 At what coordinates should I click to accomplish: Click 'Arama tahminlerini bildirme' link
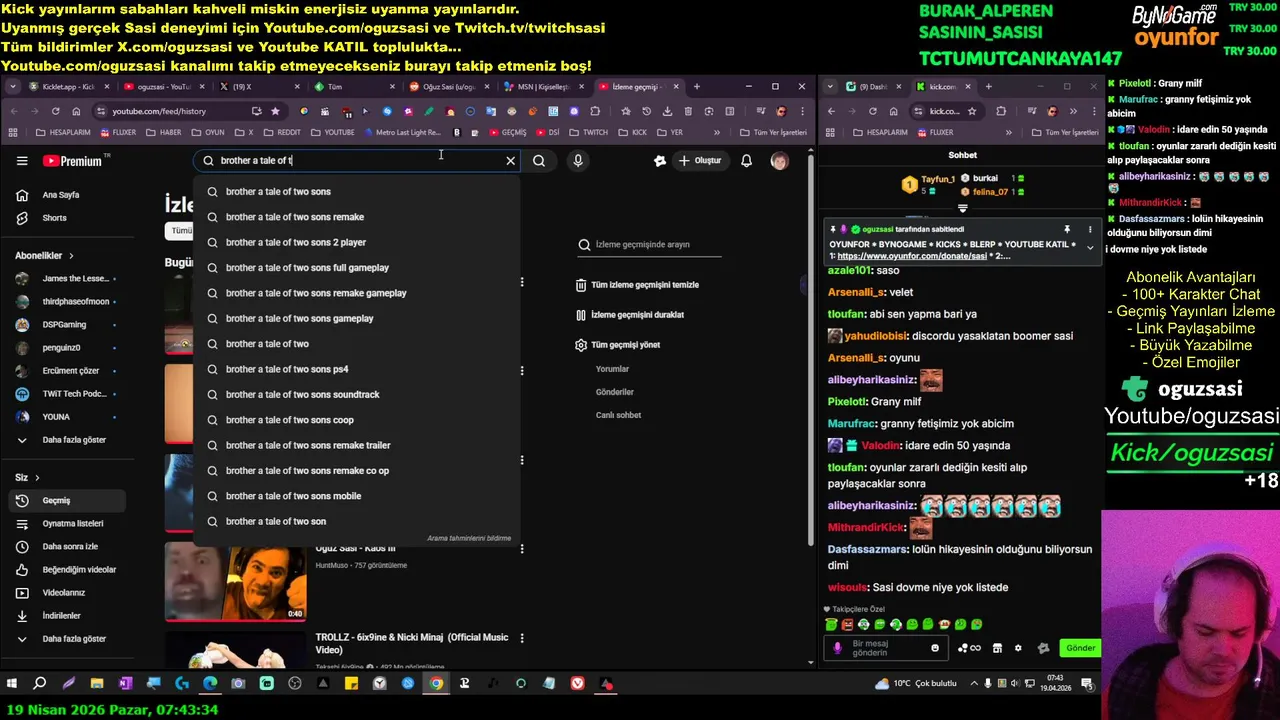[469, 538]
